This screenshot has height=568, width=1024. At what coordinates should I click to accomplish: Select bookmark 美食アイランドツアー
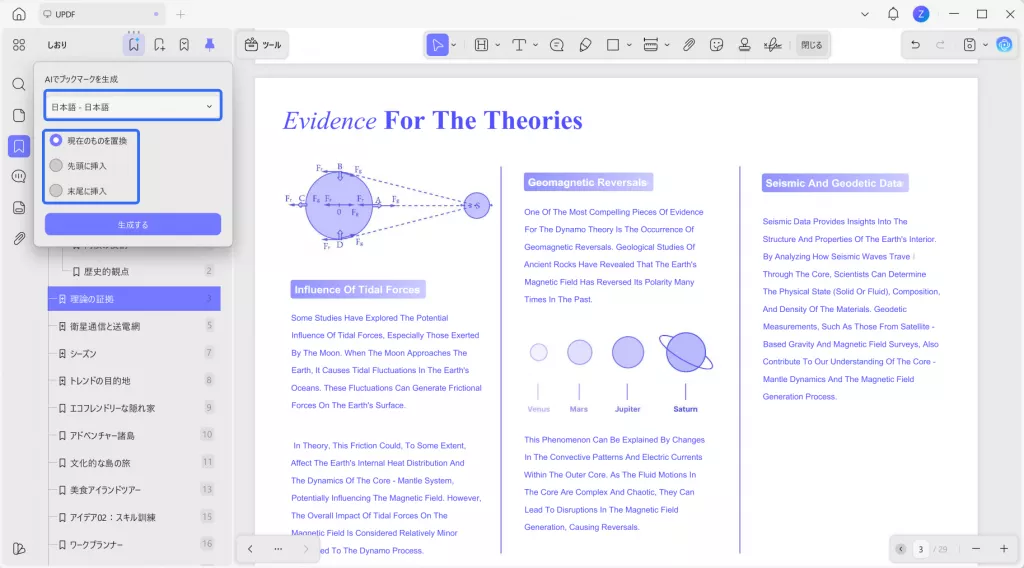(105, 490)
